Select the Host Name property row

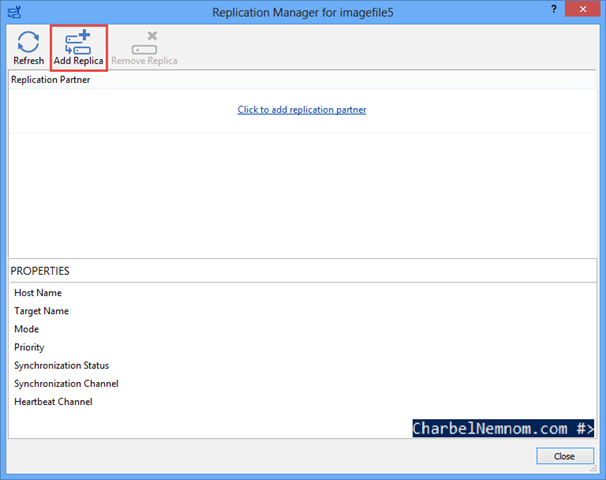[302, 293]
